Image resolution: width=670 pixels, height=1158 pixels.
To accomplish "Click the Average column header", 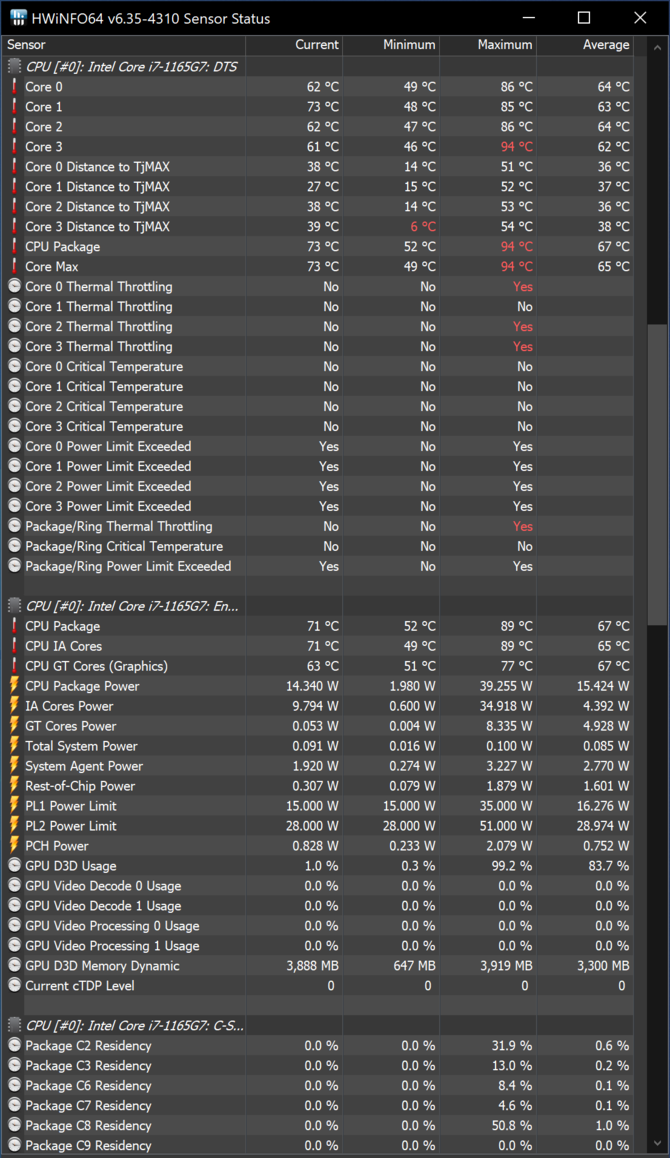I will (x=585, y=45).
